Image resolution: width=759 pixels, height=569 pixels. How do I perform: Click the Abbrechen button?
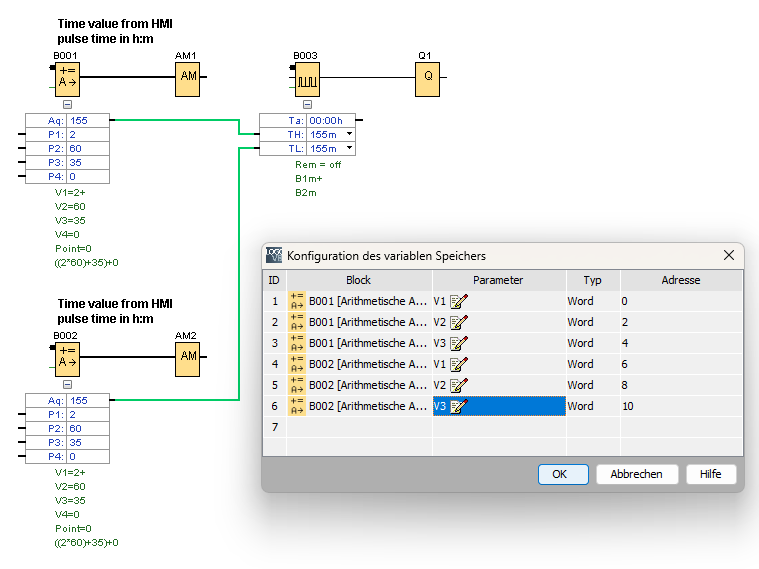(x=636, y=474)
